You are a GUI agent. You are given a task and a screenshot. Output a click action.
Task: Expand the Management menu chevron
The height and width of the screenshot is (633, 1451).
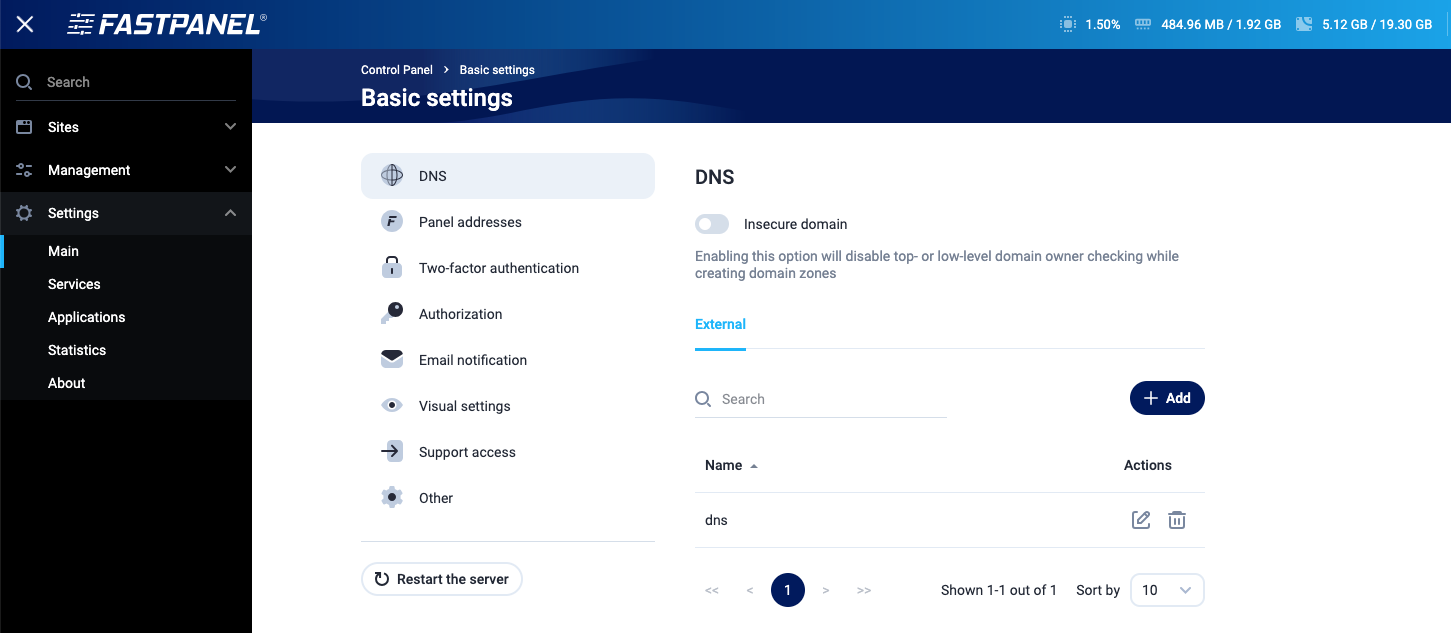coord(230,170)
